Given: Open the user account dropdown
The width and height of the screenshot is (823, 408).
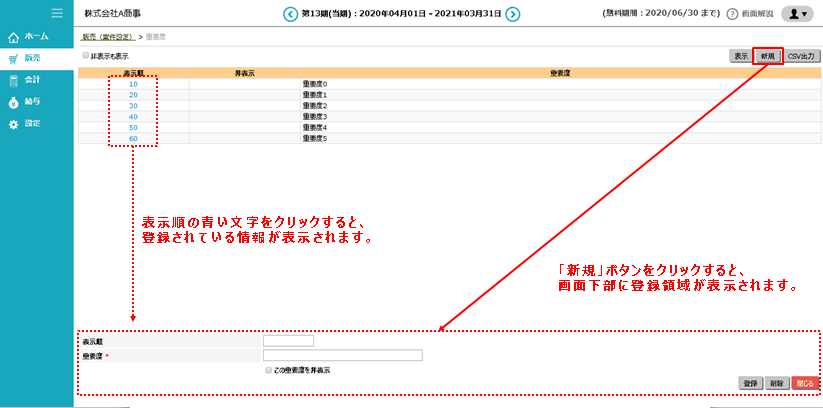Looking at the screenshot, I should click(x=797, y=14).
